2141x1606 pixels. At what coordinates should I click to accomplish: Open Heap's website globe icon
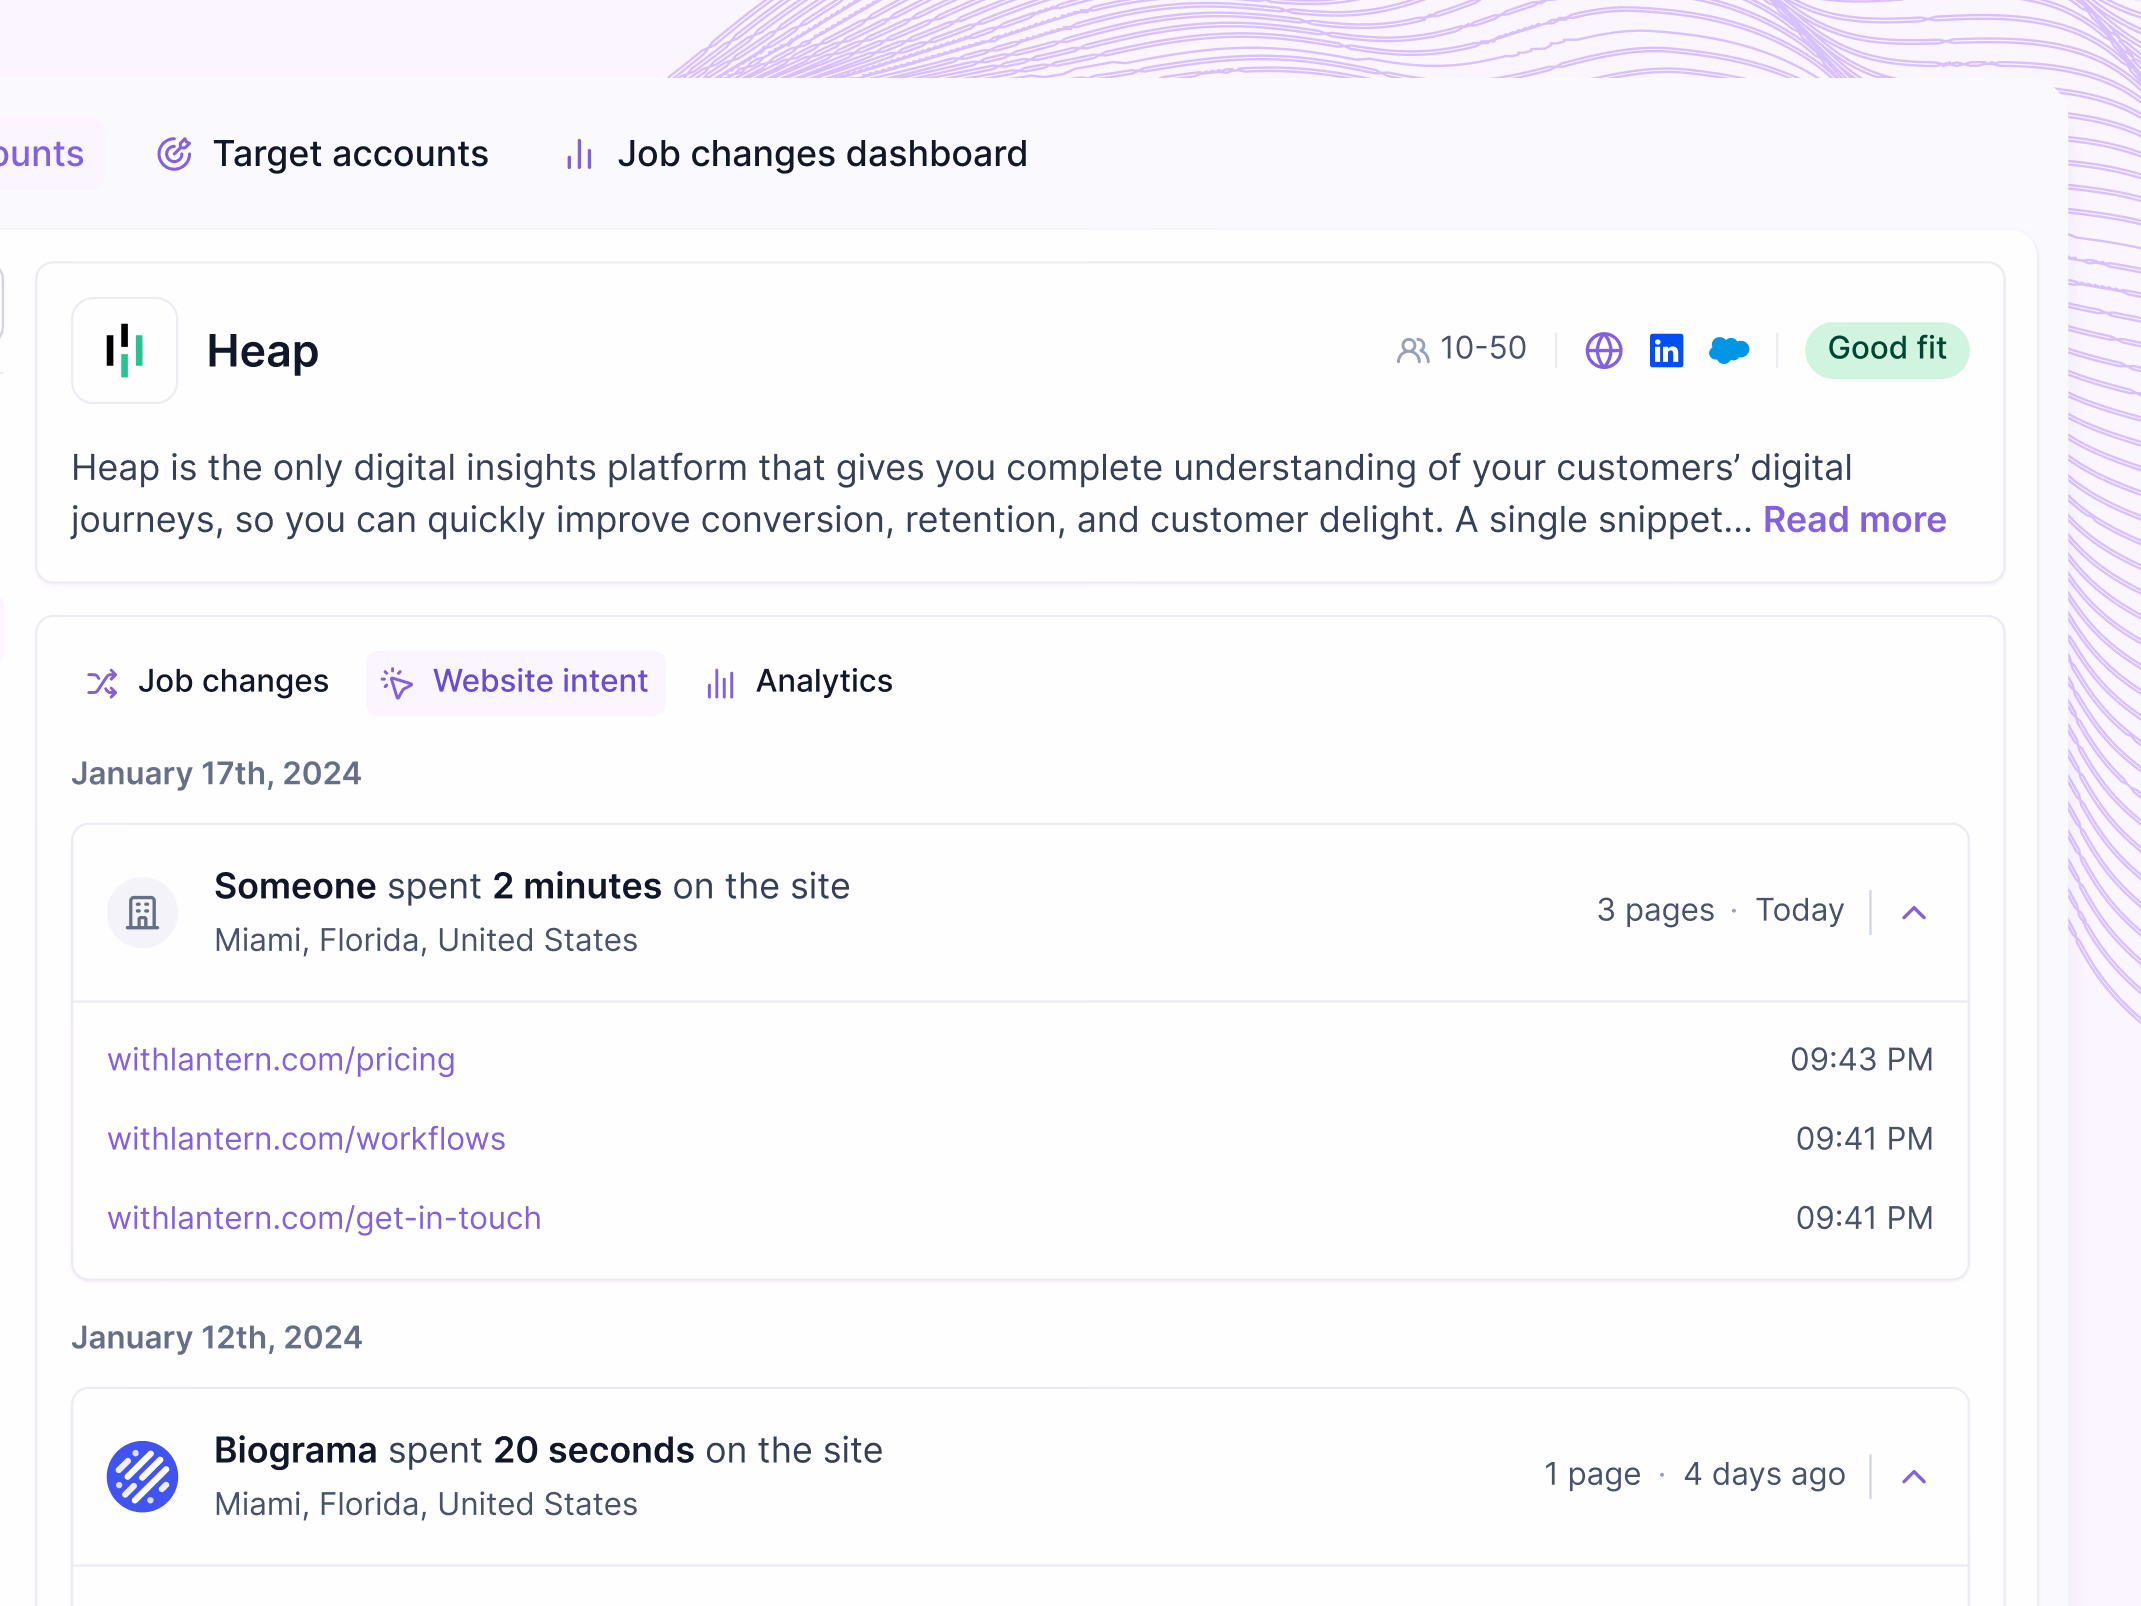1604,350
